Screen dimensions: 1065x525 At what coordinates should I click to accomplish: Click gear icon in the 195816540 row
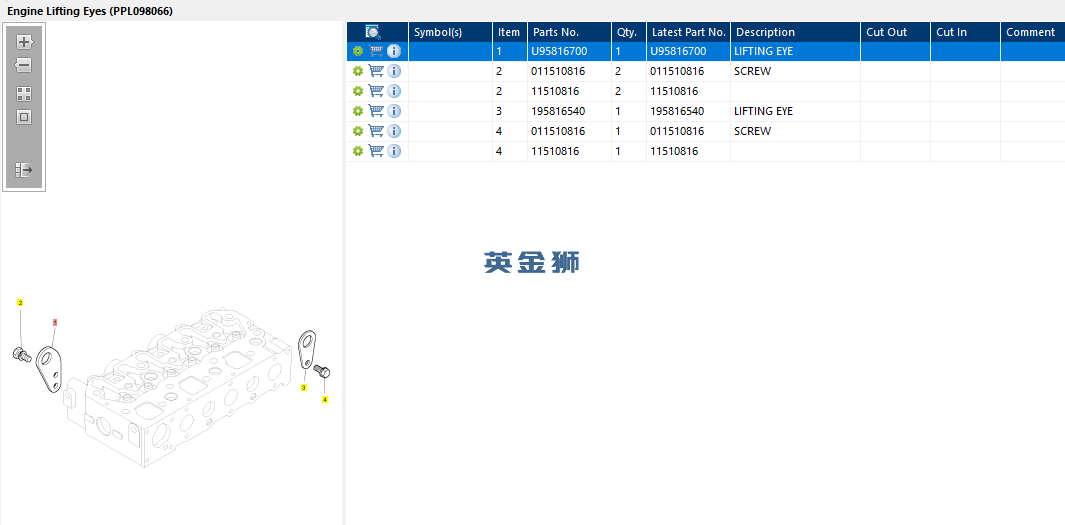click(x=358, y=111)
